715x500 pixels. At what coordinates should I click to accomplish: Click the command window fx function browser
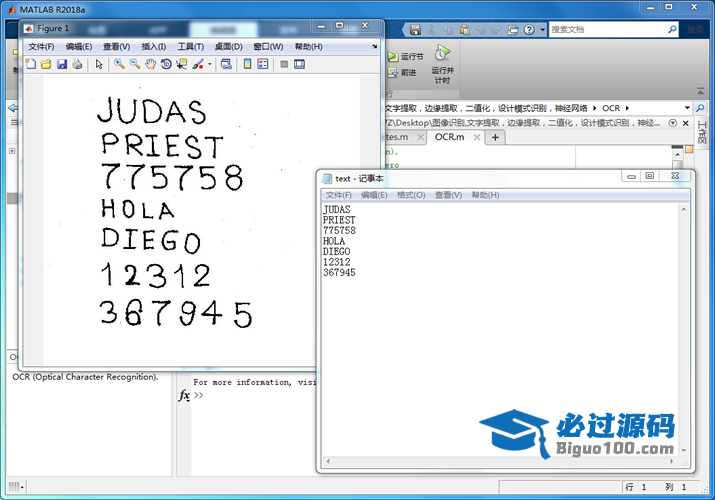point(184,395)
